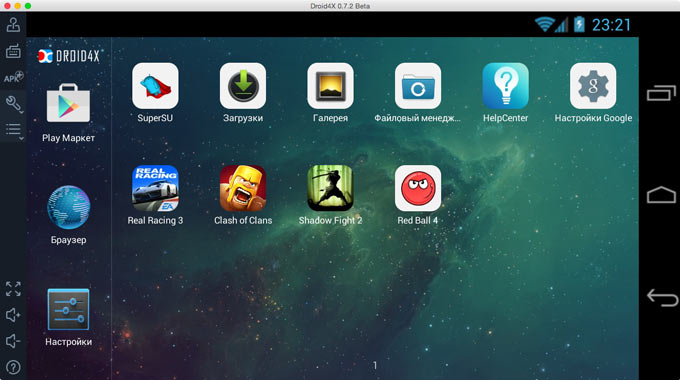Tap the Android recent apps button
This screenshot has height=380, width=680.
(661, 93)
